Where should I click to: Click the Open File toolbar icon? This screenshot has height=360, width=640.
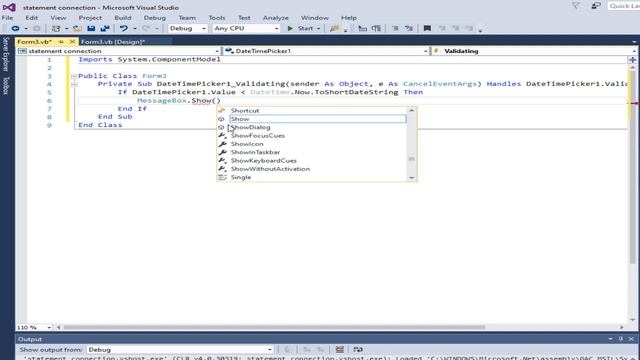point(77,29)
